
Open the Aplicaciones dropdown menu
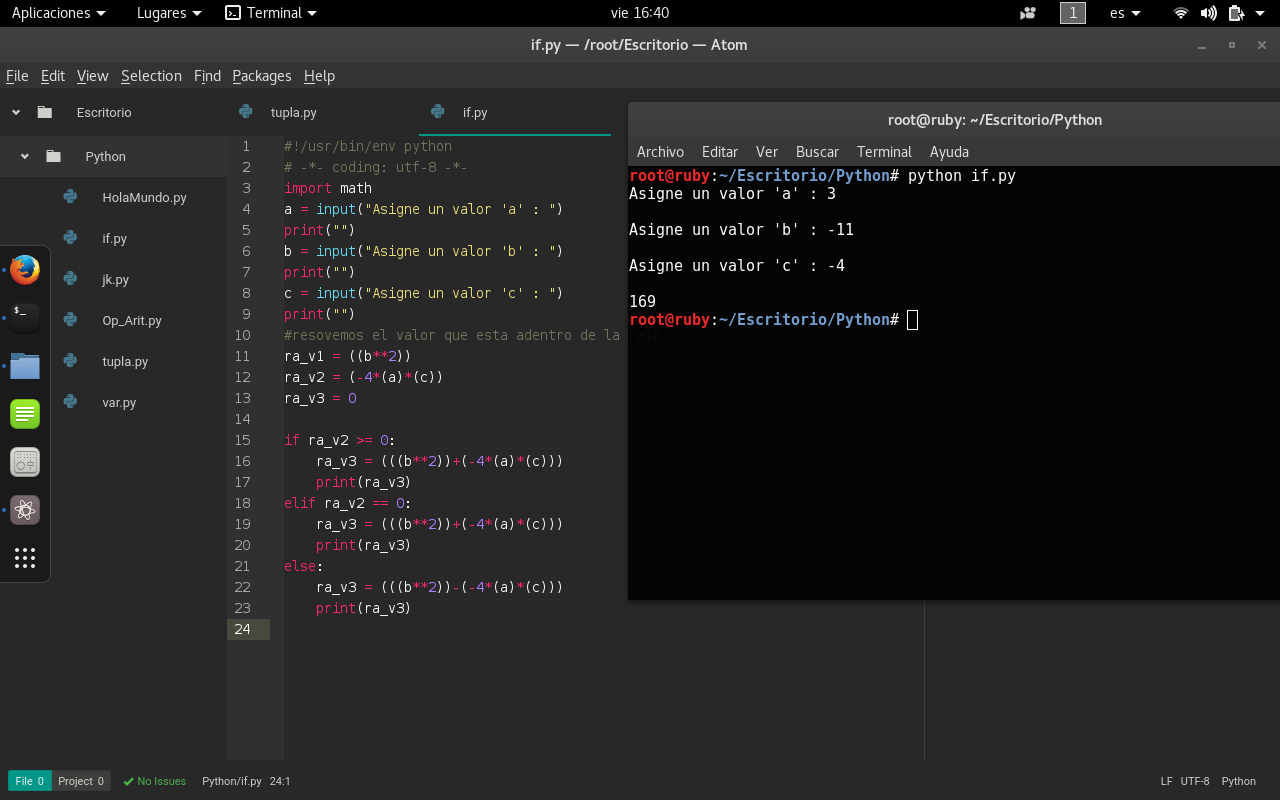pos(58,13)
